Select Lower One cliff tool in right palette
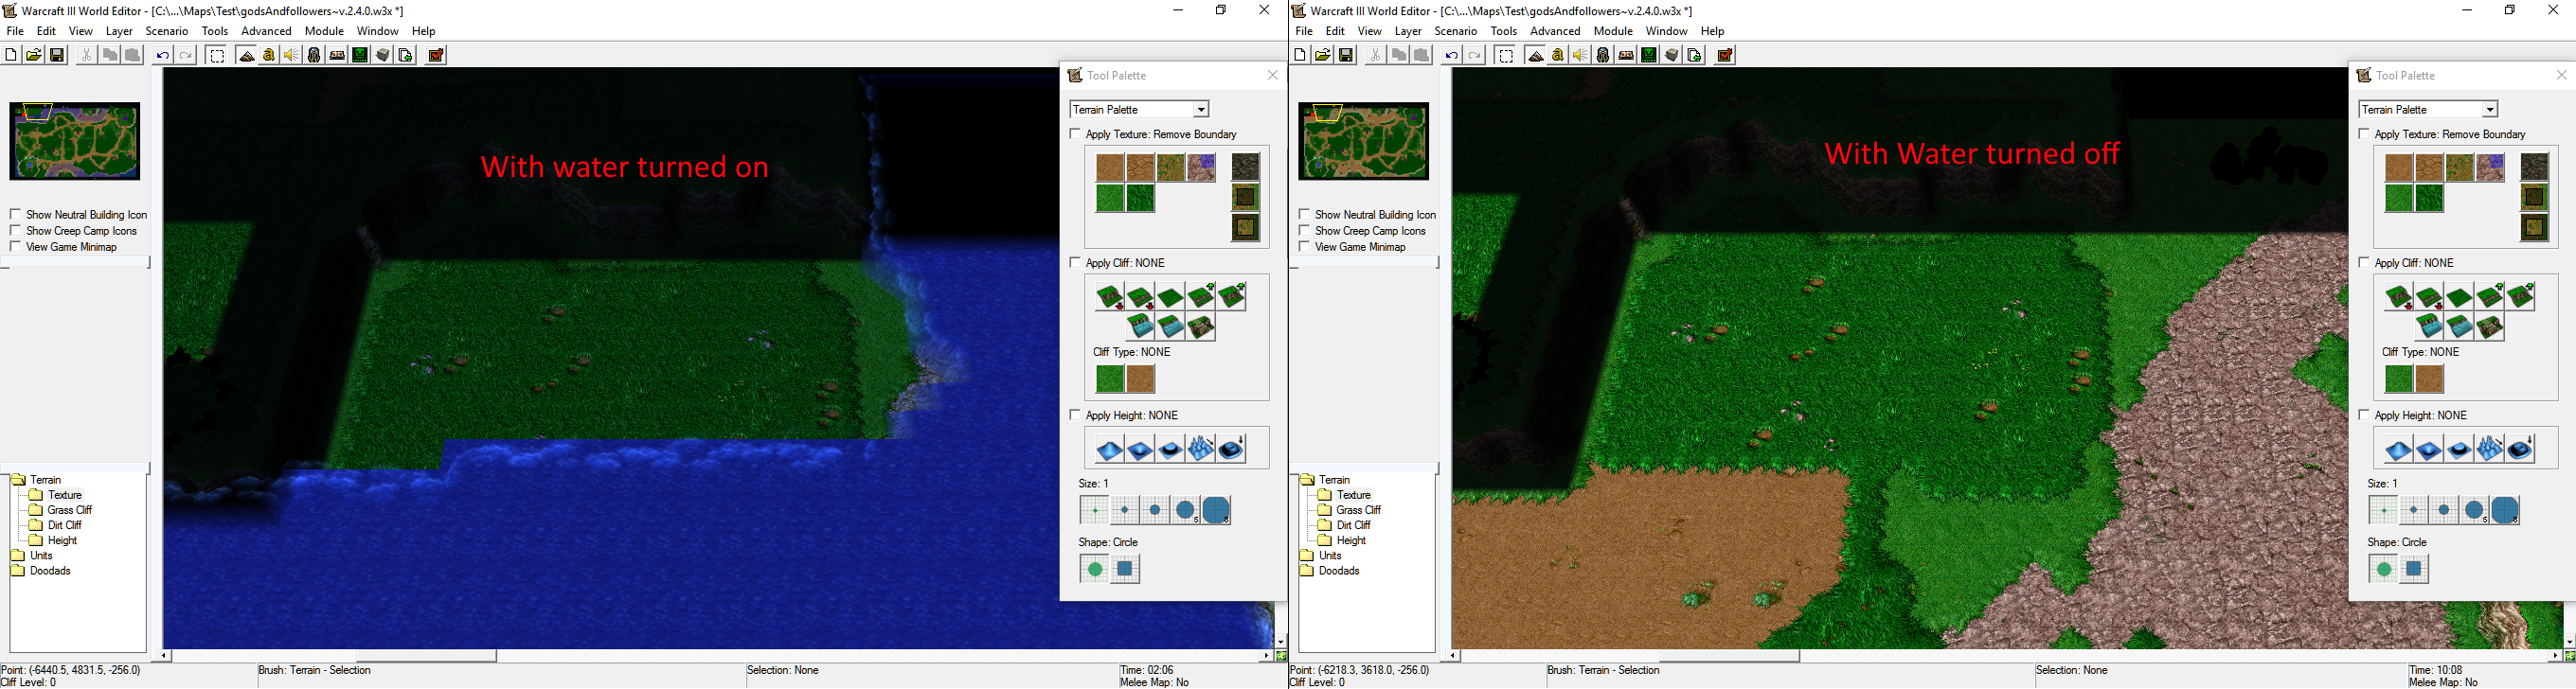Screen dimensions: 2576x689 (x=2429, y=296)
